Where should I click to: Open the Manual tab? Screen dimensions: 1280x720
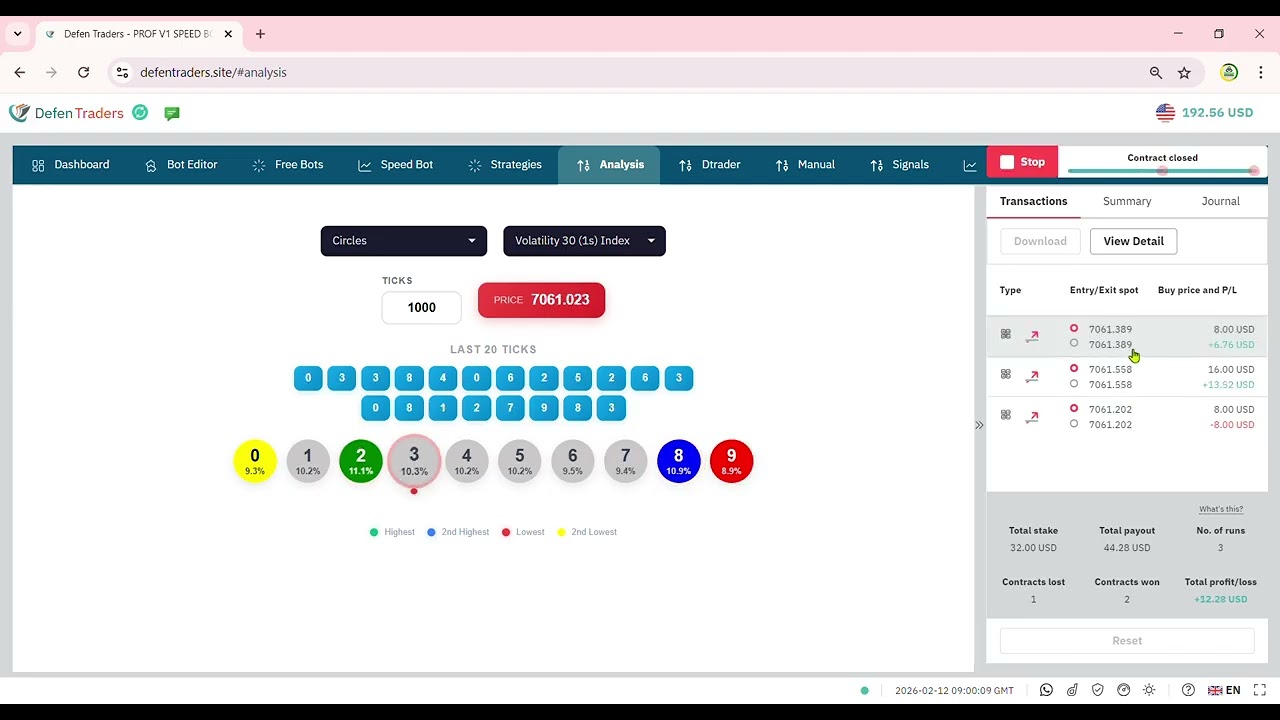tap(805, 165)
